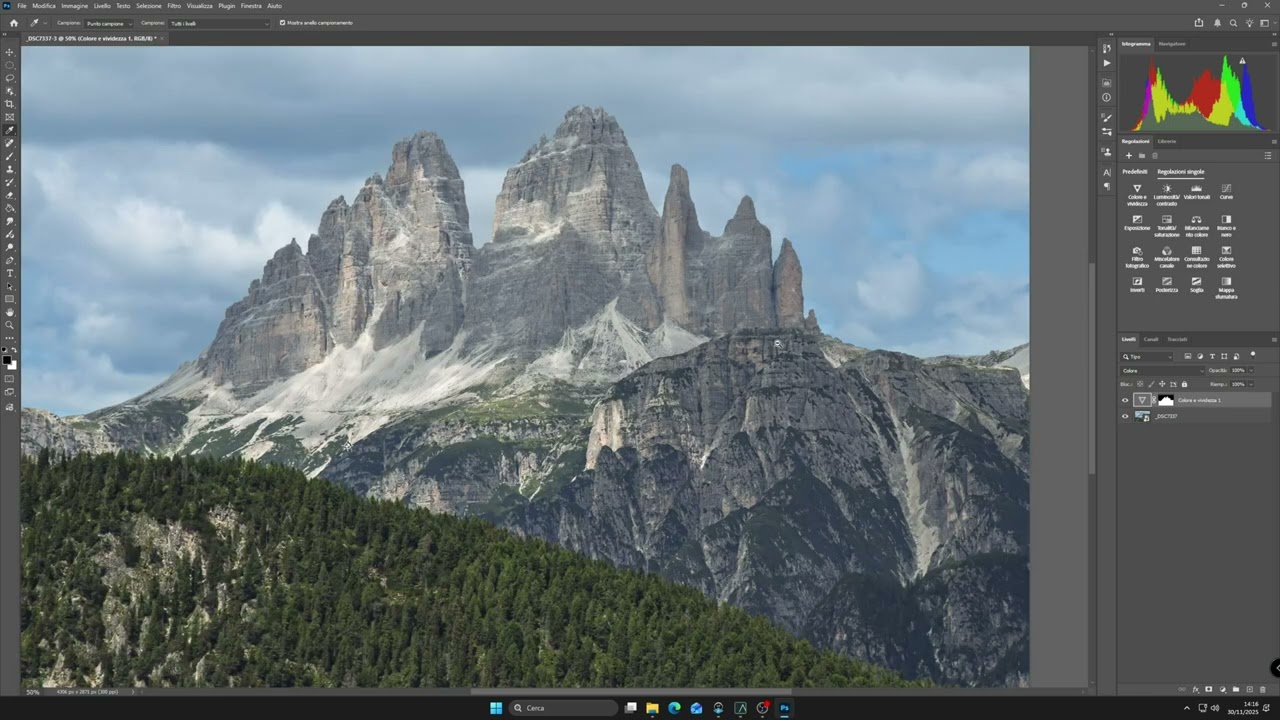Select the Eyedropper tool in the toolbox
1280x720 pixels.
pyautogui.click(x=10, y=130)
